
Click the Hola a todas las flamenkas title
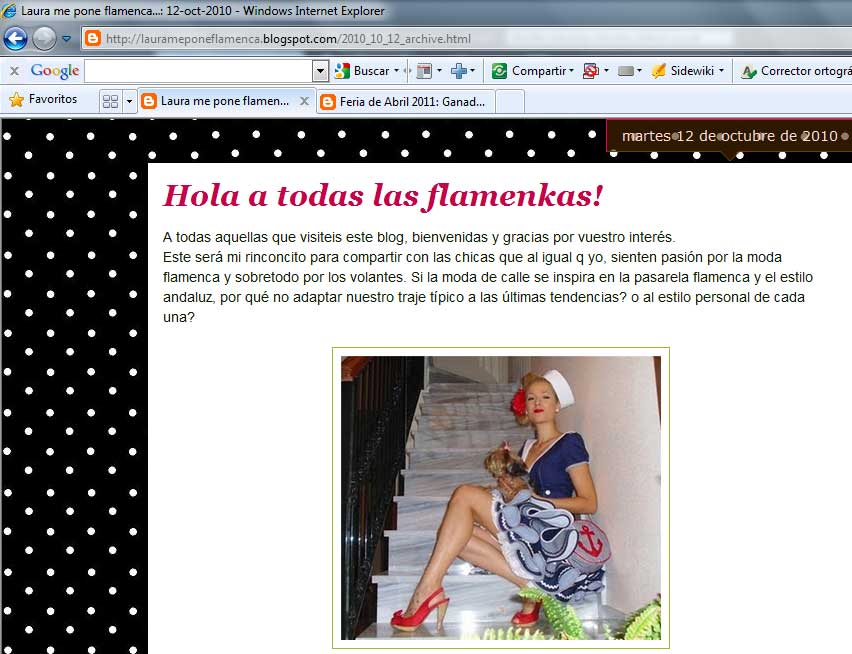pos(383,196)
